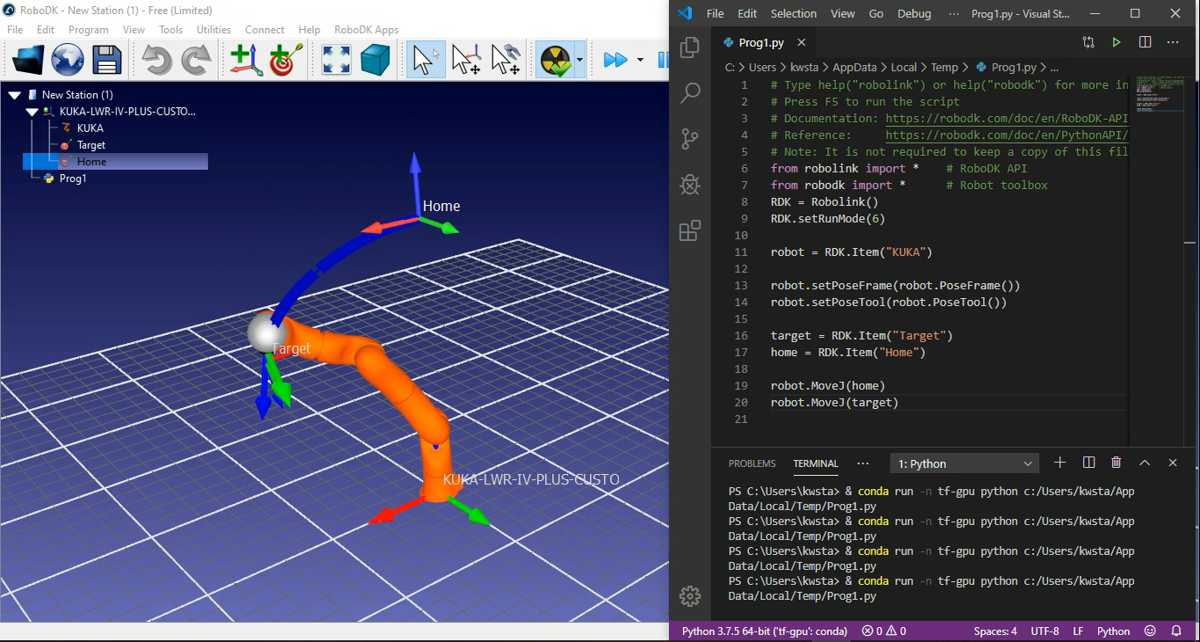1200x642 pixels.
Task: Click the Python 3.7.5 interpreter status
Action: 764,631
